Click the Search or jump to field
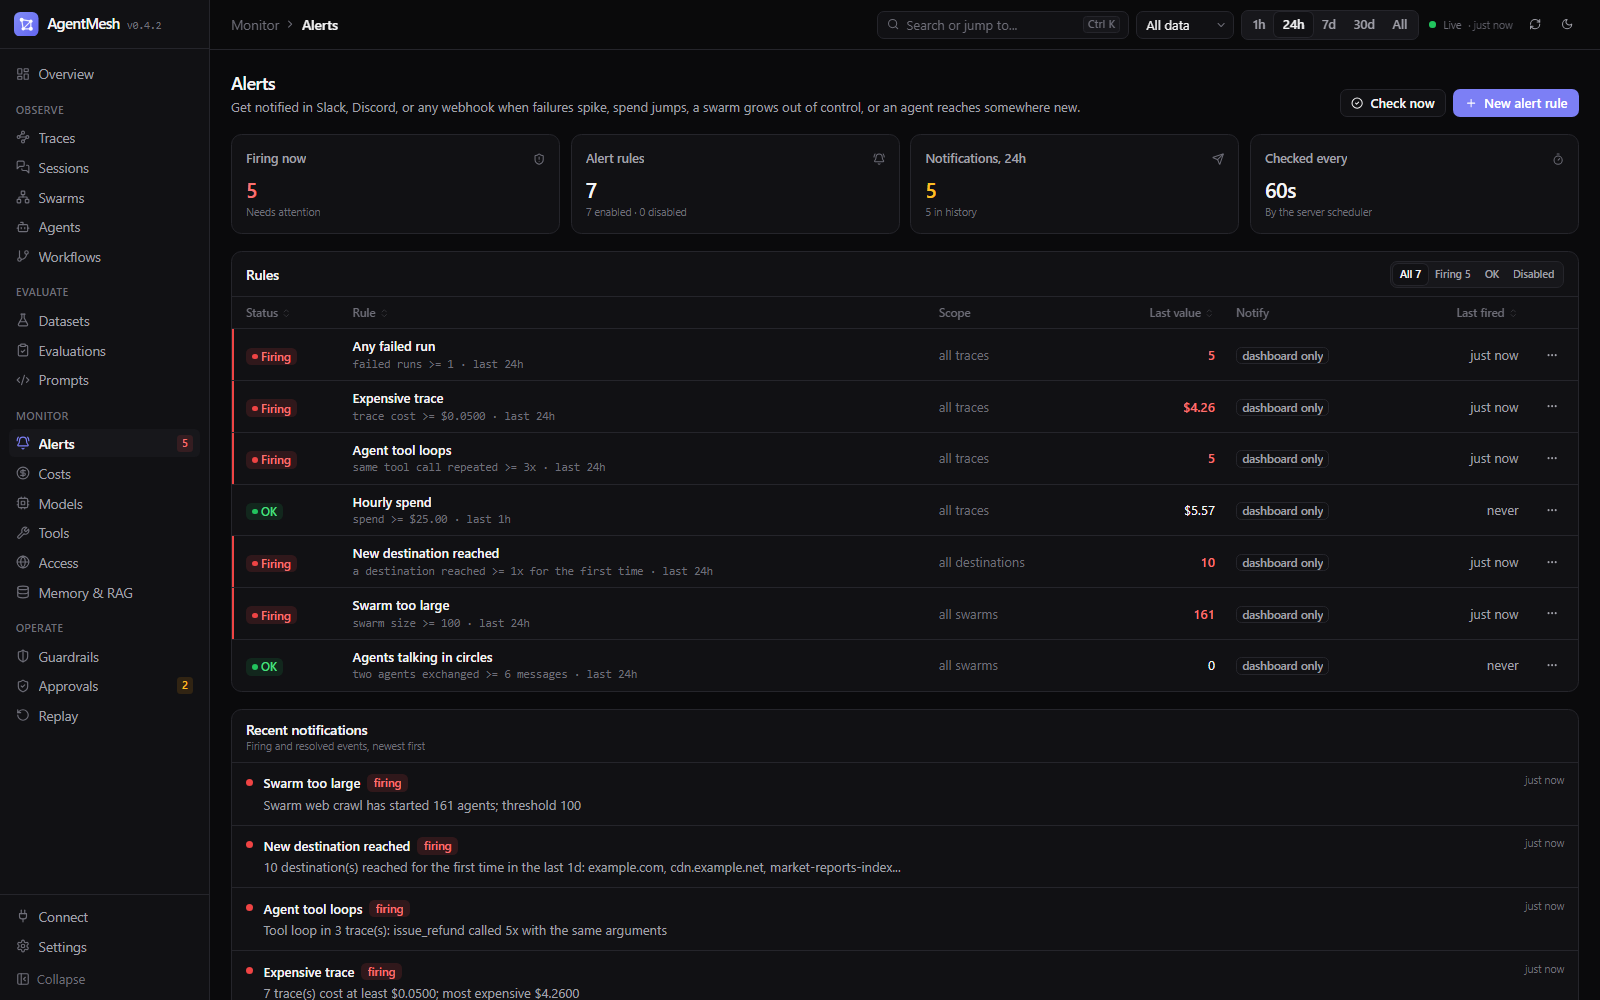Screen dimensions: 1600x1000 click(x=1003, y=25)
